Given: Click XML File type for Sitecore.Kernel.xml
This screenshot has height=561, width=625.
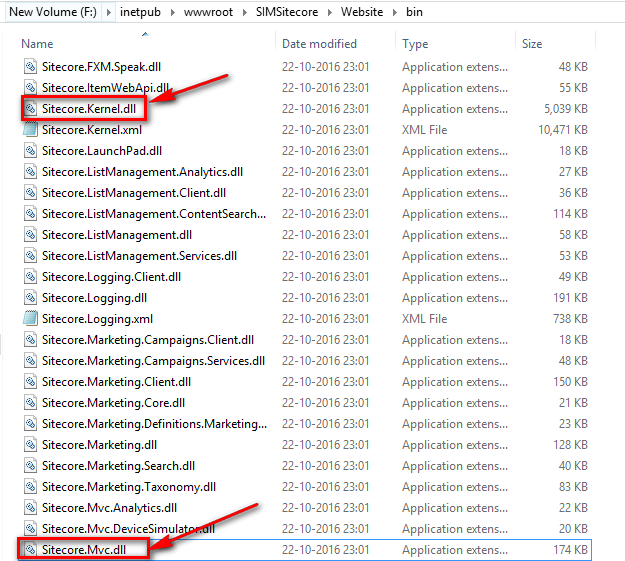Looking at the screenshot, I should [x=425, y=130].
